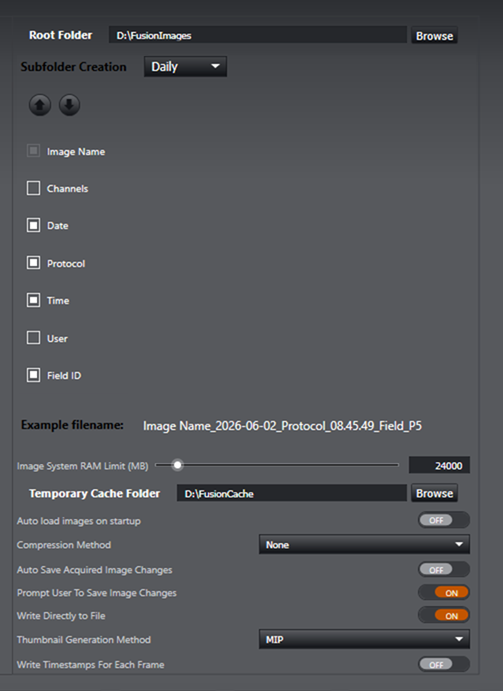This screenshot has width=503, height=691.
Task: Click the Temporary Cache Folder path field
Action: 292,493
